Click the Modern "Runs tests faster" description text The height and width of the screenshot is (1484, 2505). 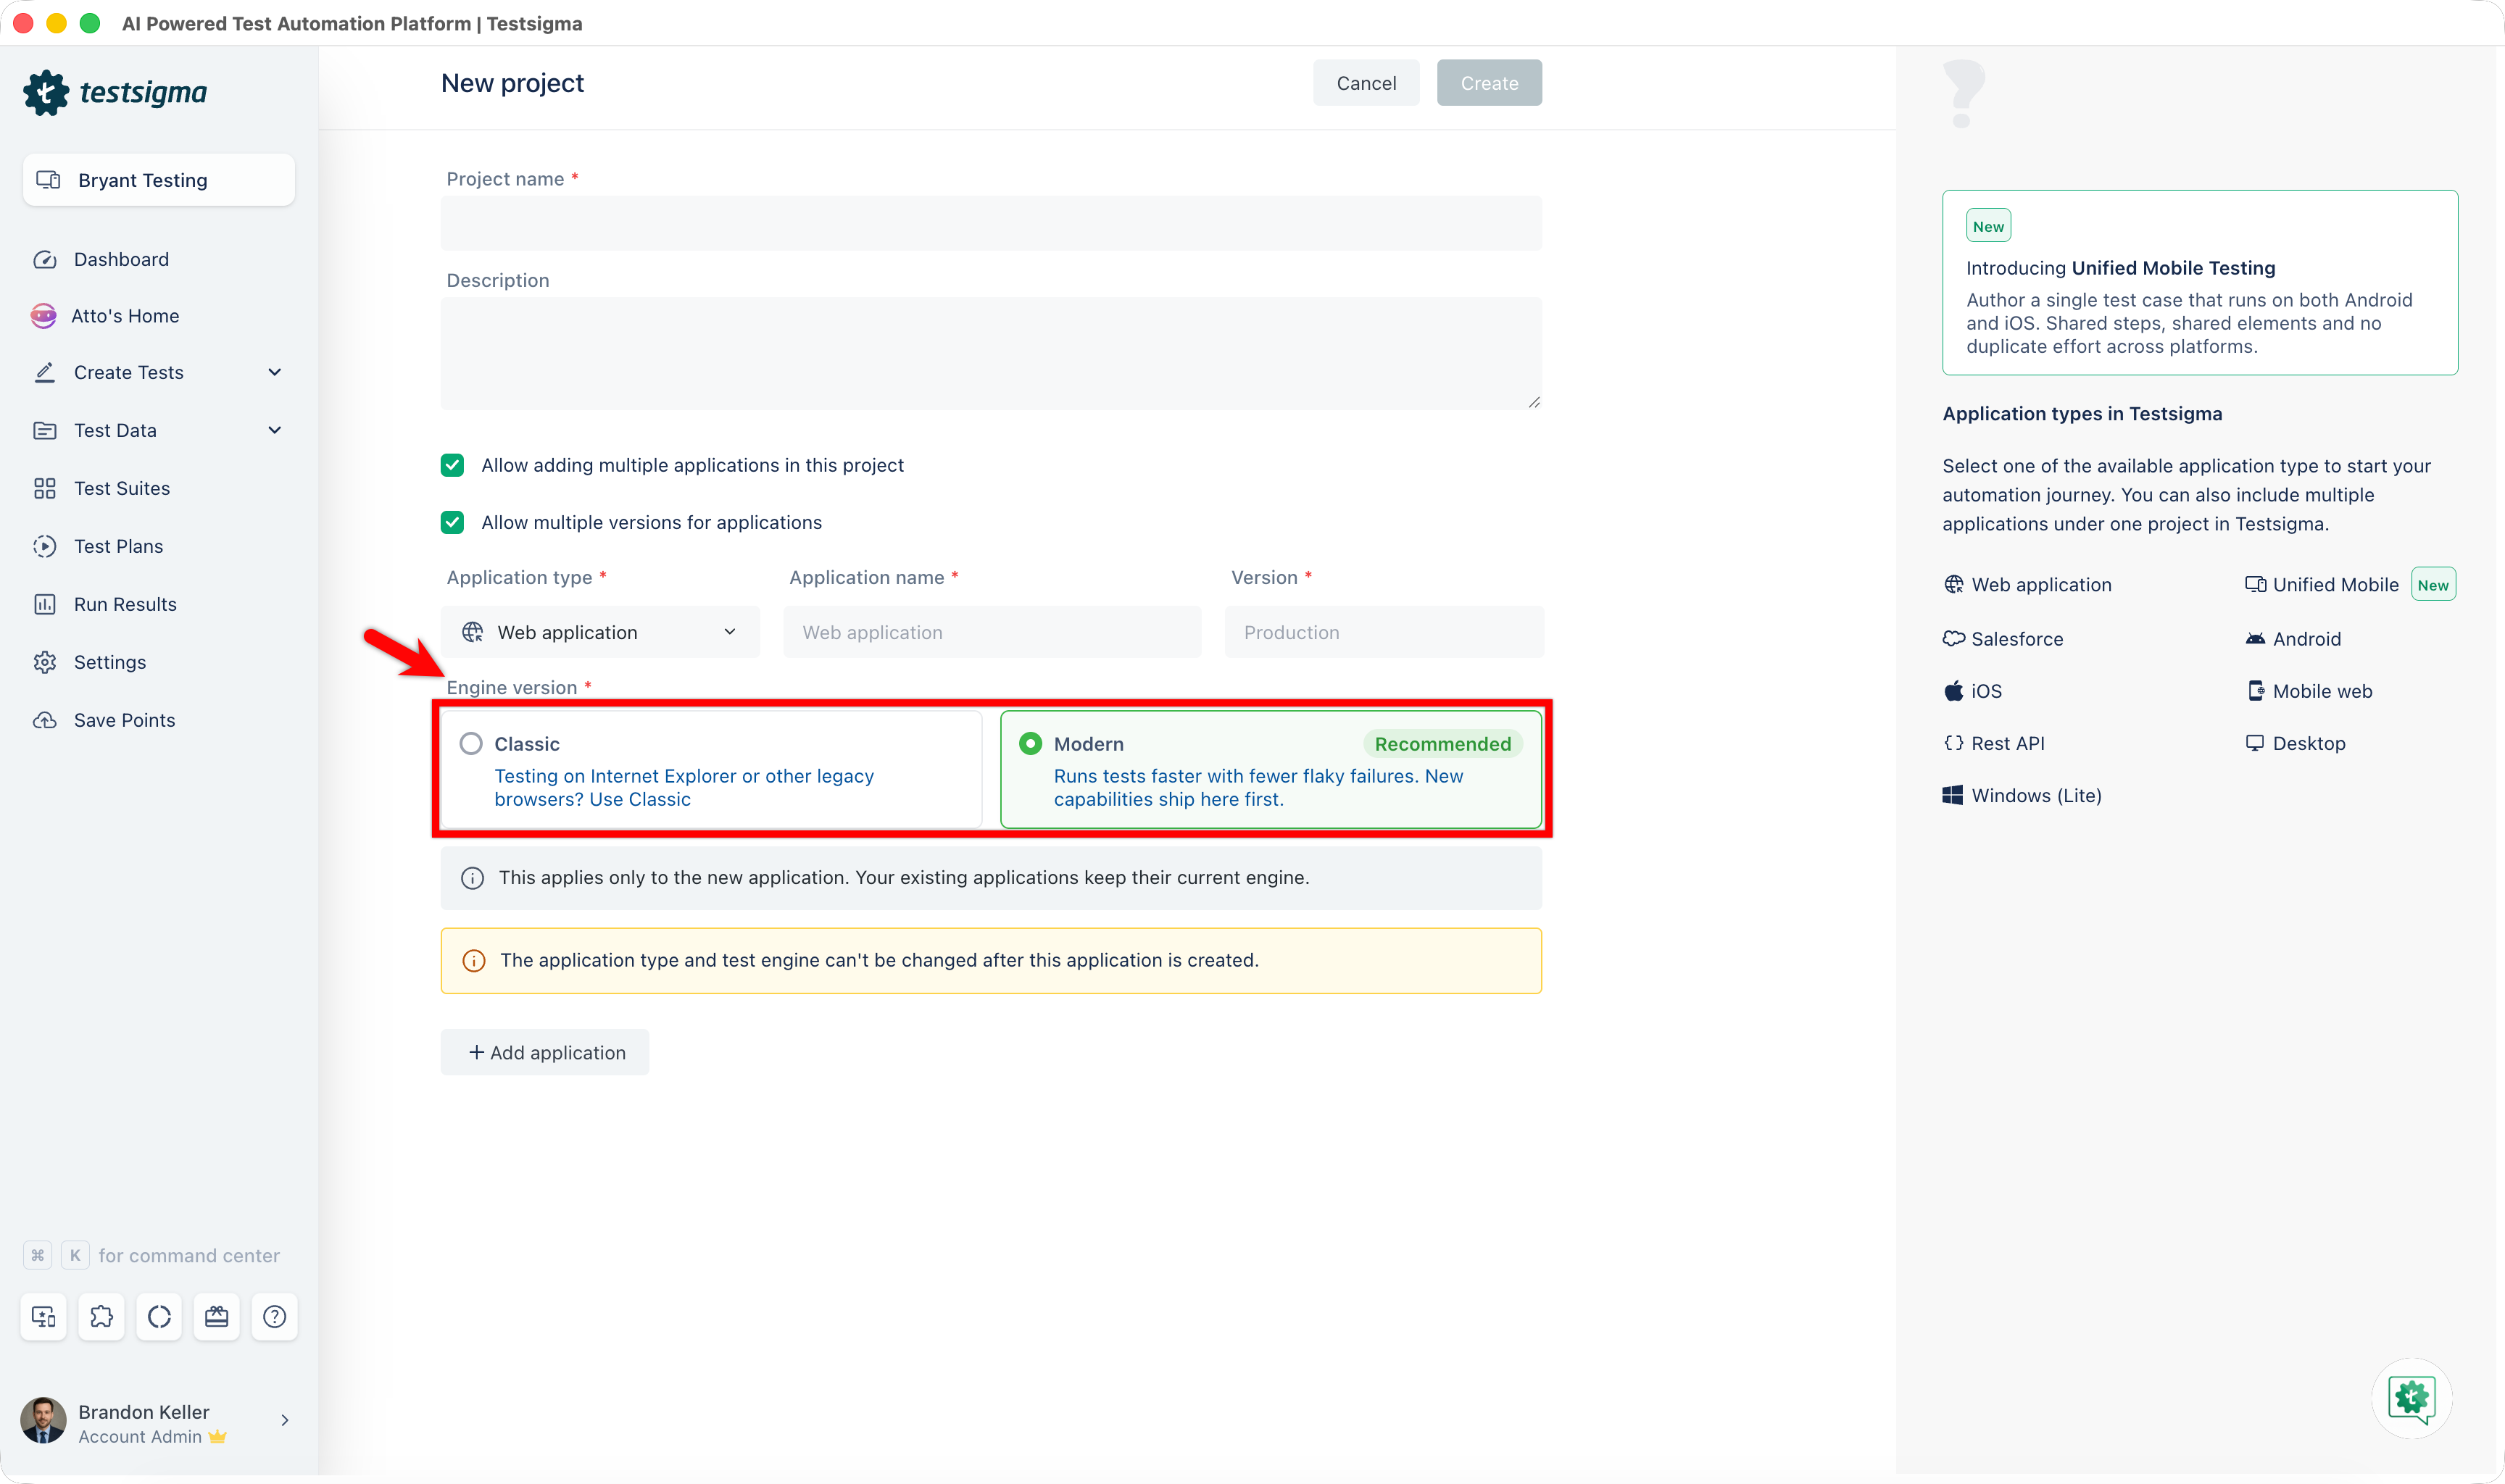pos(1258,788)
